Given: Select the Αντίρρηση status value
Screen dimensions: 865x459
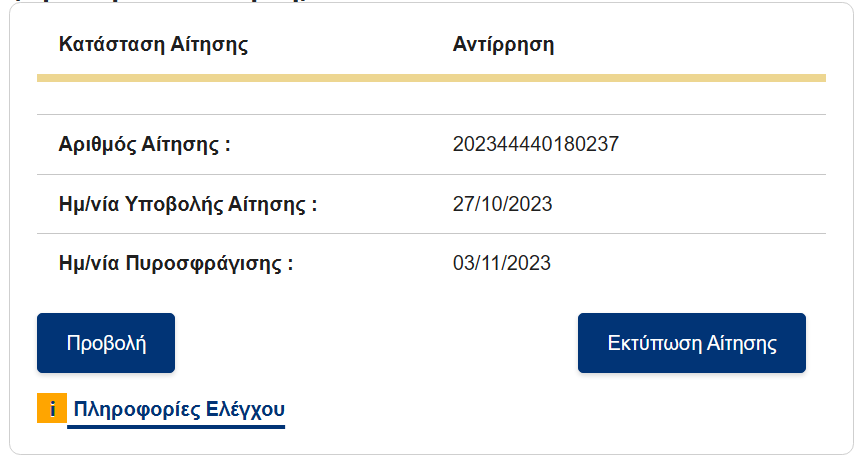Looking at the screenshot, I should pyautogui.click(x=503, y=44).
